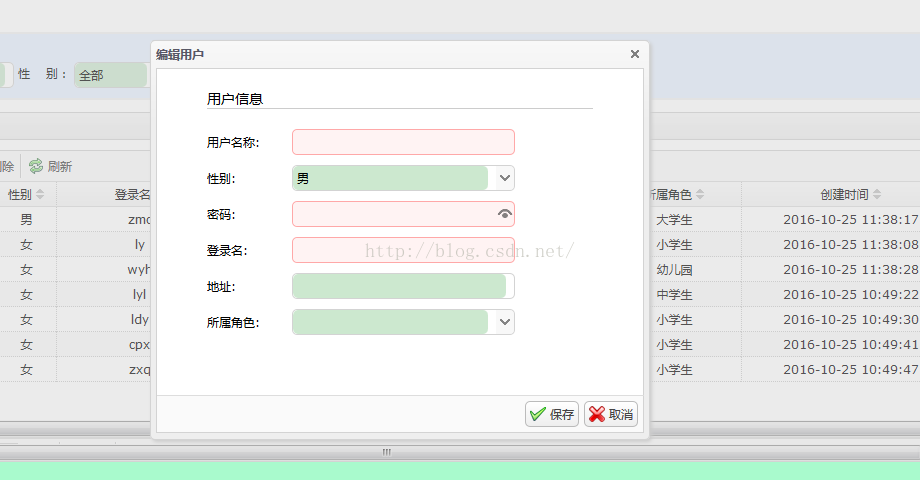Click the 取消 button
920x480 pixels.
611,414
